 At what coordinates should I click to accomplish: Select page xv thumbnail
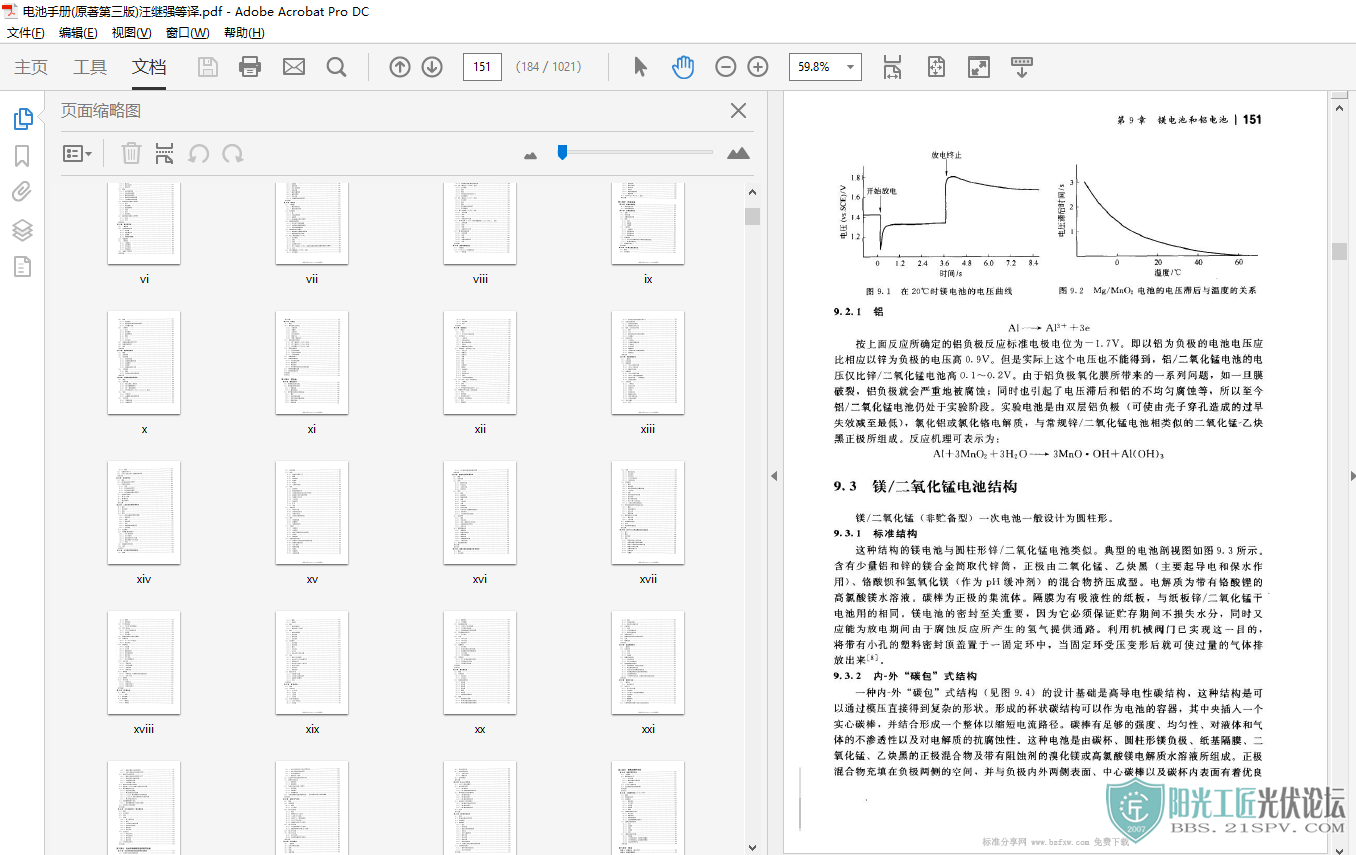pyautogui.click(x=312, y=512)
